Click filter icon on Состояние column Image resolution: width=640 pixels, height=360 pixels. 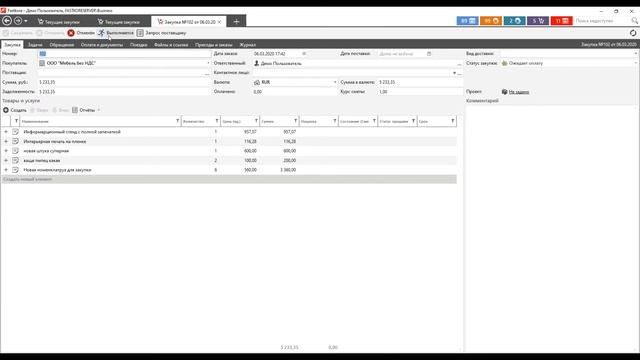374,121
